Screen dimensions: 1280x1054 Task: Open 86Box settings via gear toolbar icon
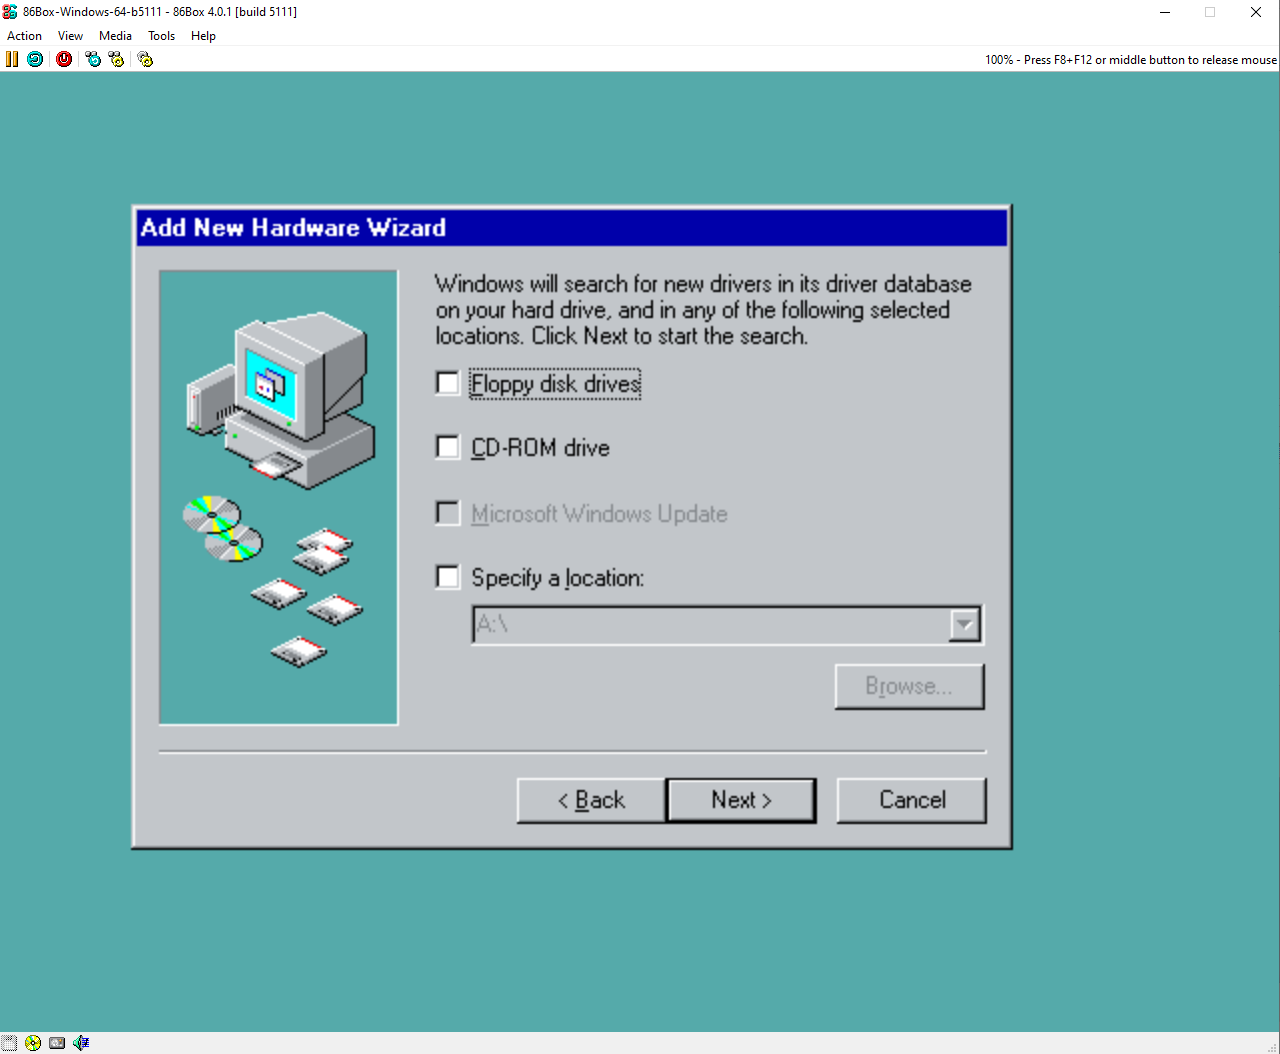point(145,59)
